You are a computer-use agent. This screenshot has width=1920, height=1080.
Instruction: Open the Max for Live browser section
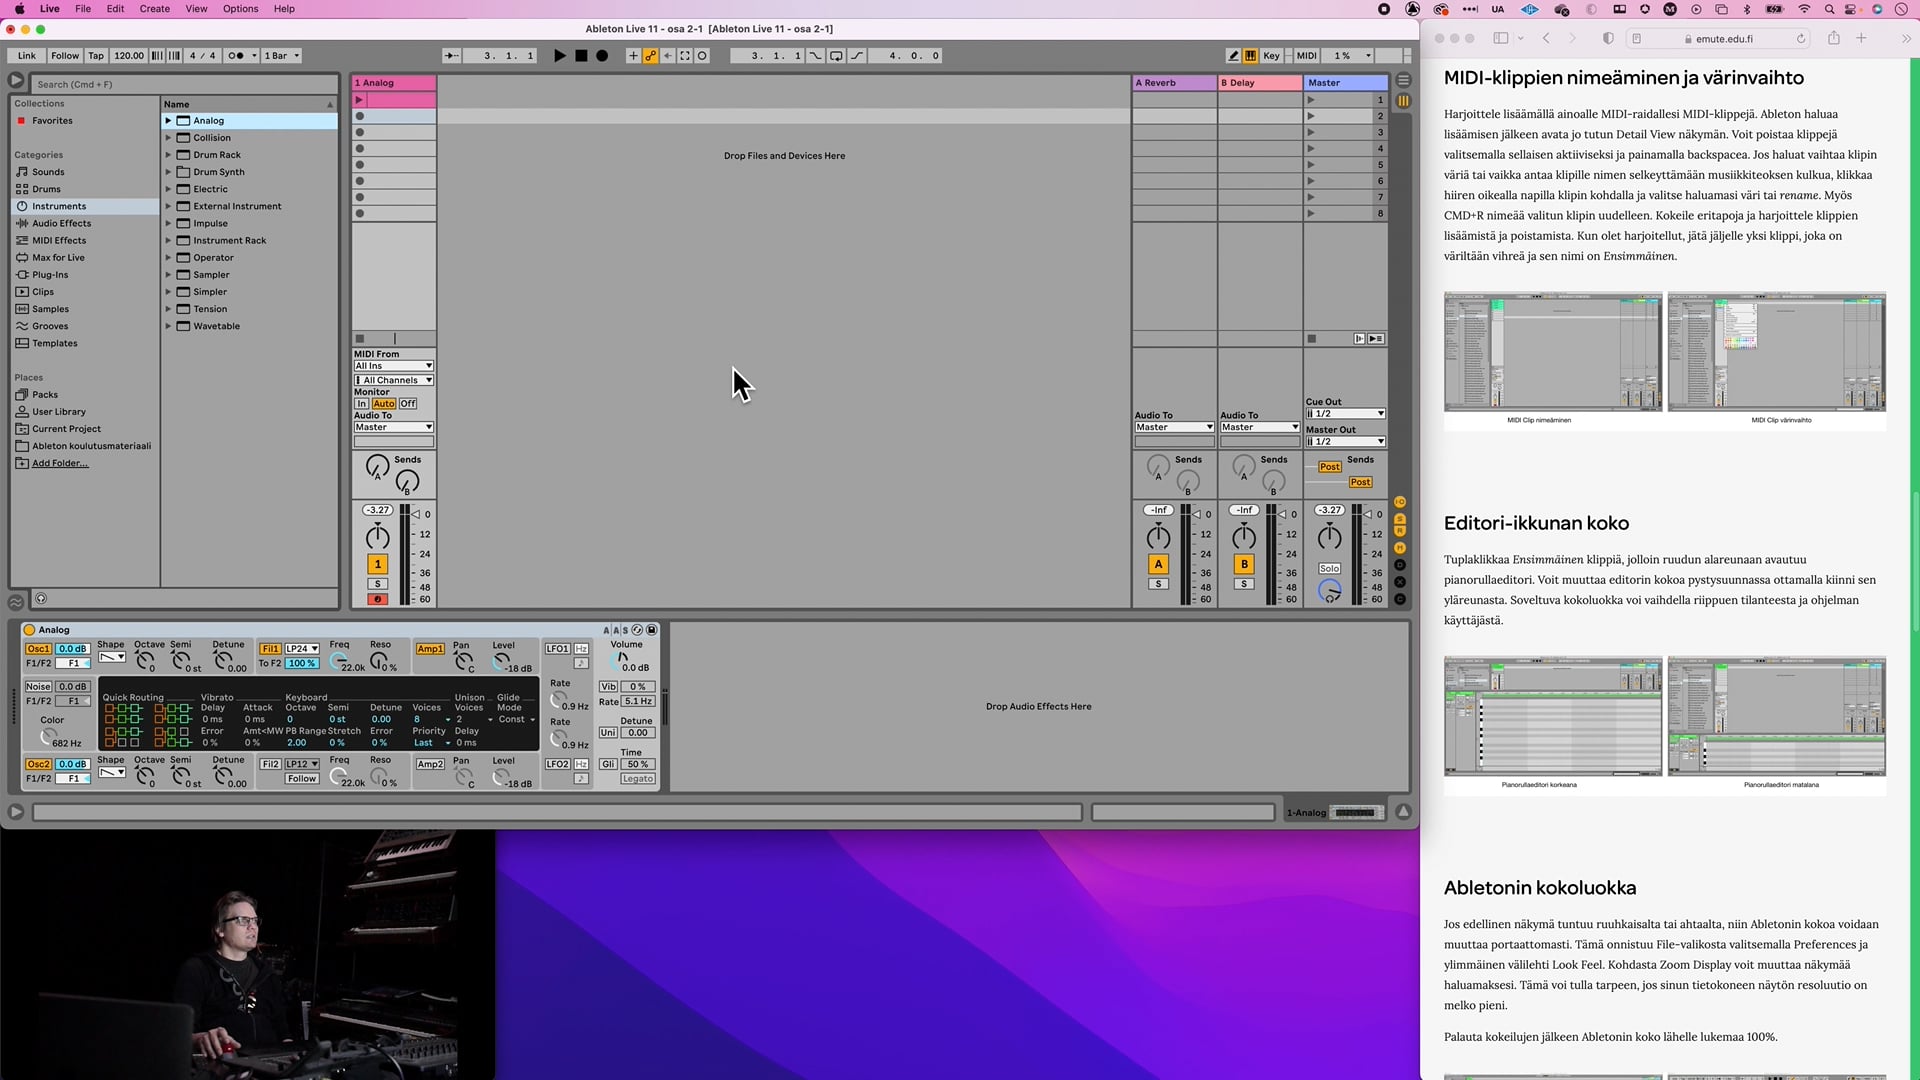[60, 258]
